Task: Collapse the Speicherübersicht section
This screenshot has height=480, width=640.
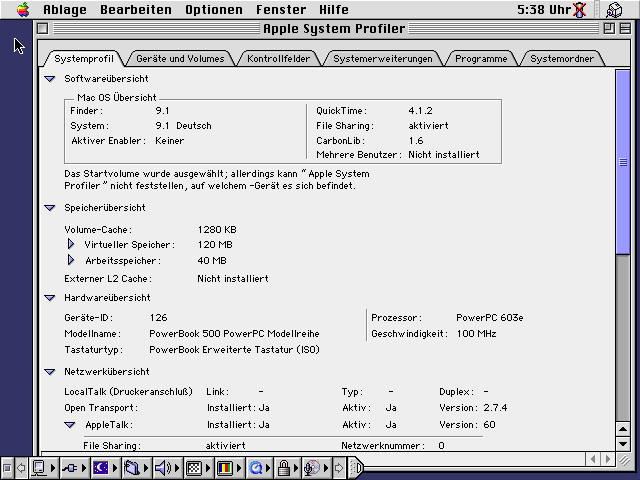Action: pyautogui.click(x=50, y=208)
